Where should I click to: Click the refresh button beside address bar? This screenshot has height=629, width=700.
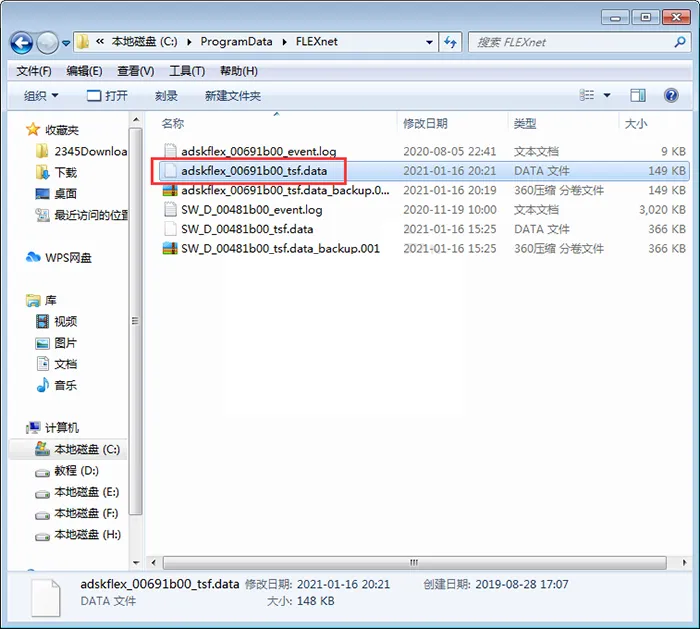[450, 42]
